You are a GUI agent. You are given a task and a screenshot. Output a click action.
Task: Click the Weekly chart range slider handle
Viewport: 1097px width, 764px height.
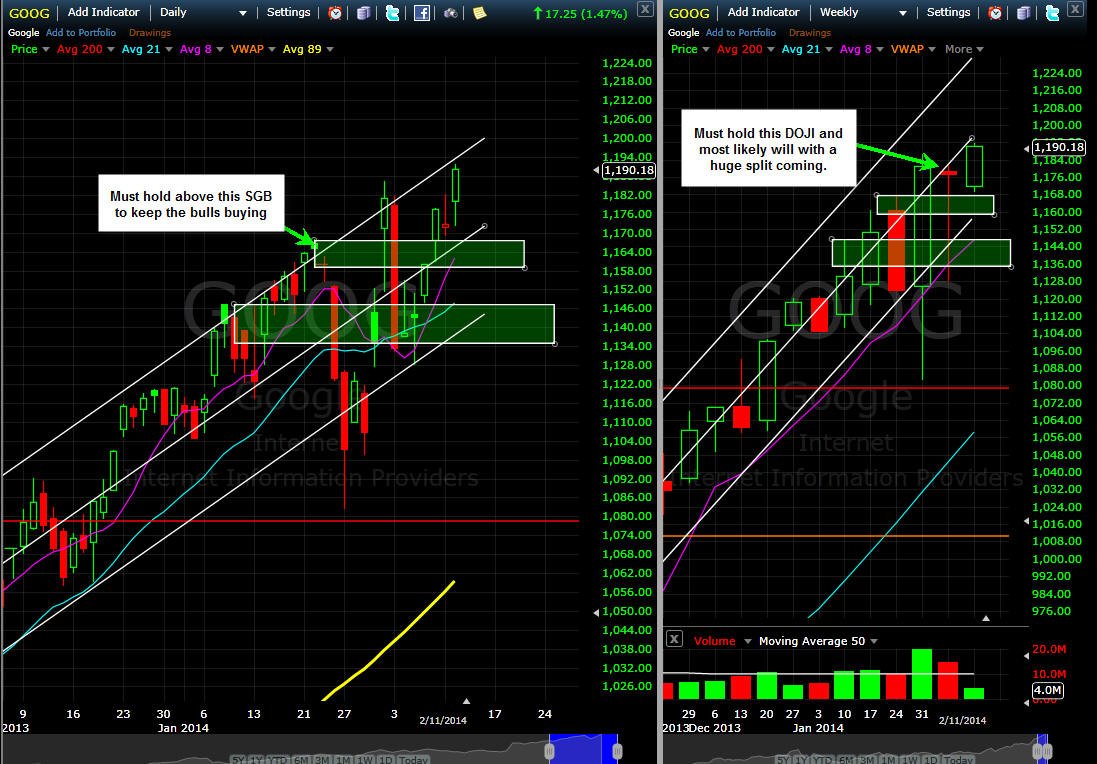(1040, 753)
